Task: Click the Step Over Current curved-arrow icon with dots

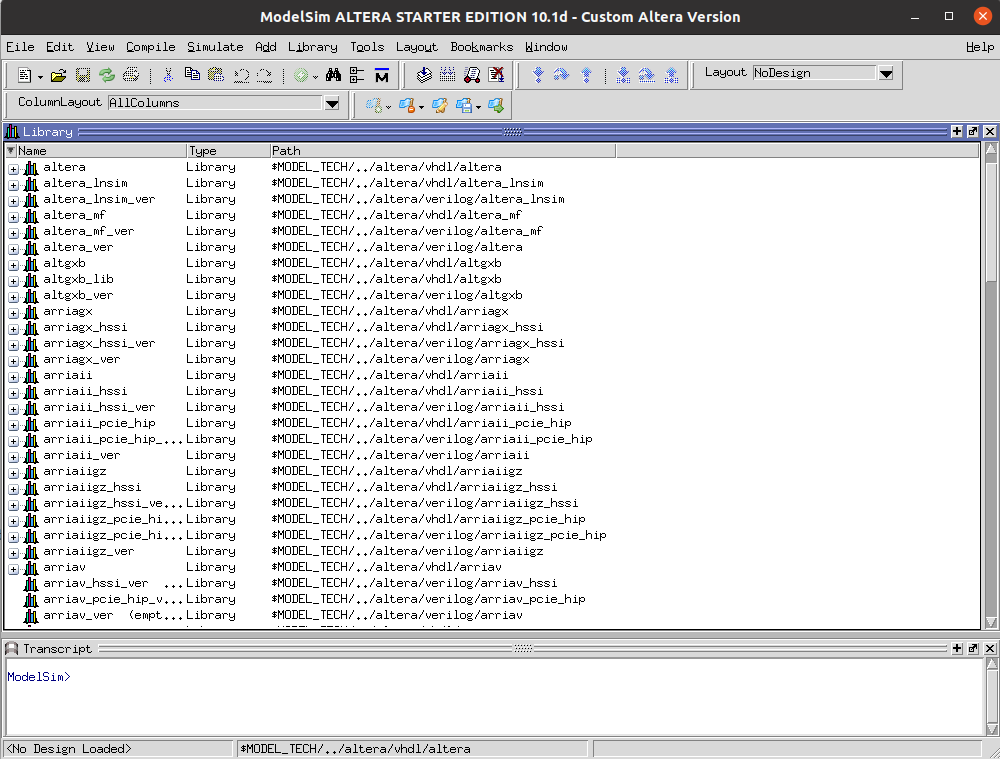Action: click(647, 75)
